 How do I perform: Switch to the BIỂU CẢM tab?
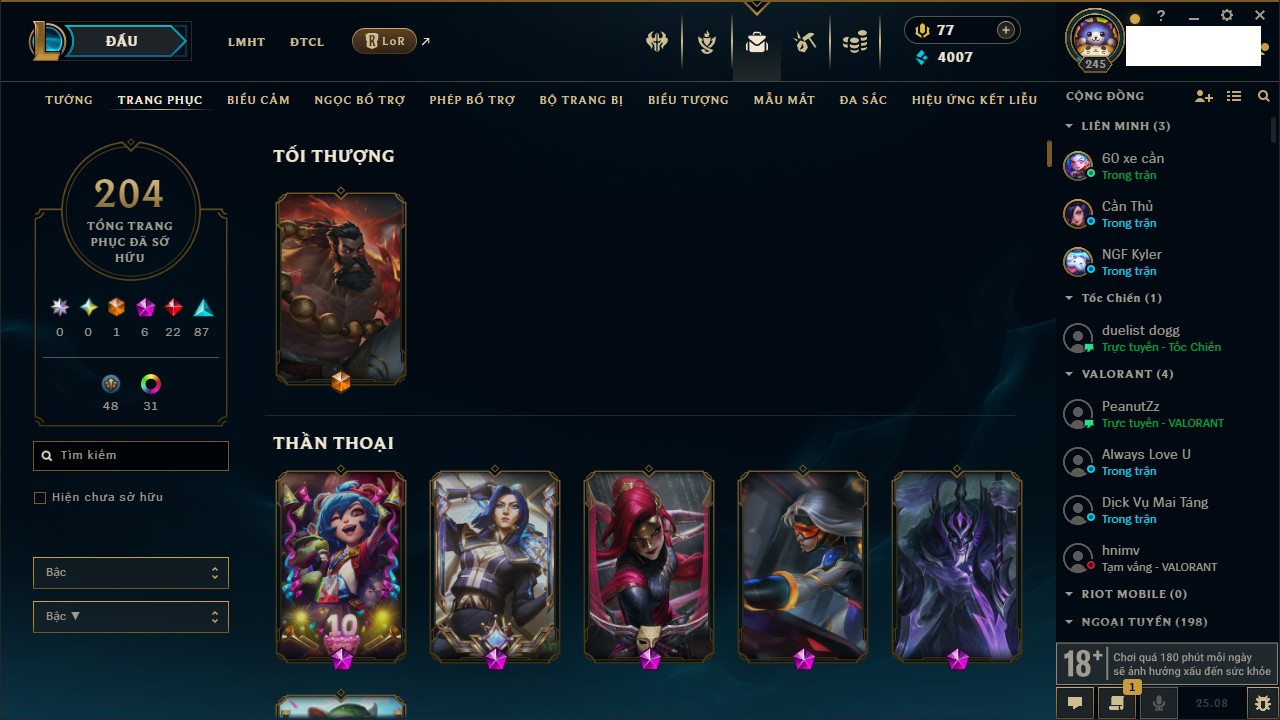[258, 100]
